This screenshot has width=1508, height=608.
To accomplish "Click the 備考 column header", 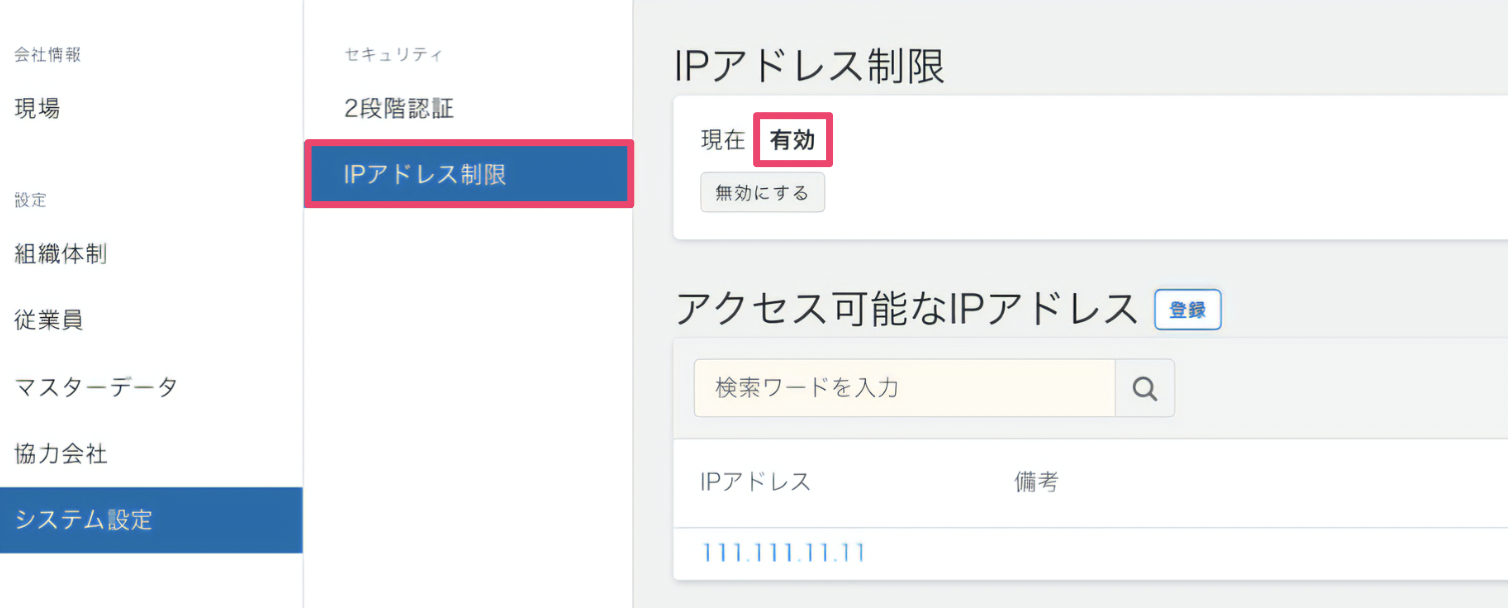I will point(1036,482).
